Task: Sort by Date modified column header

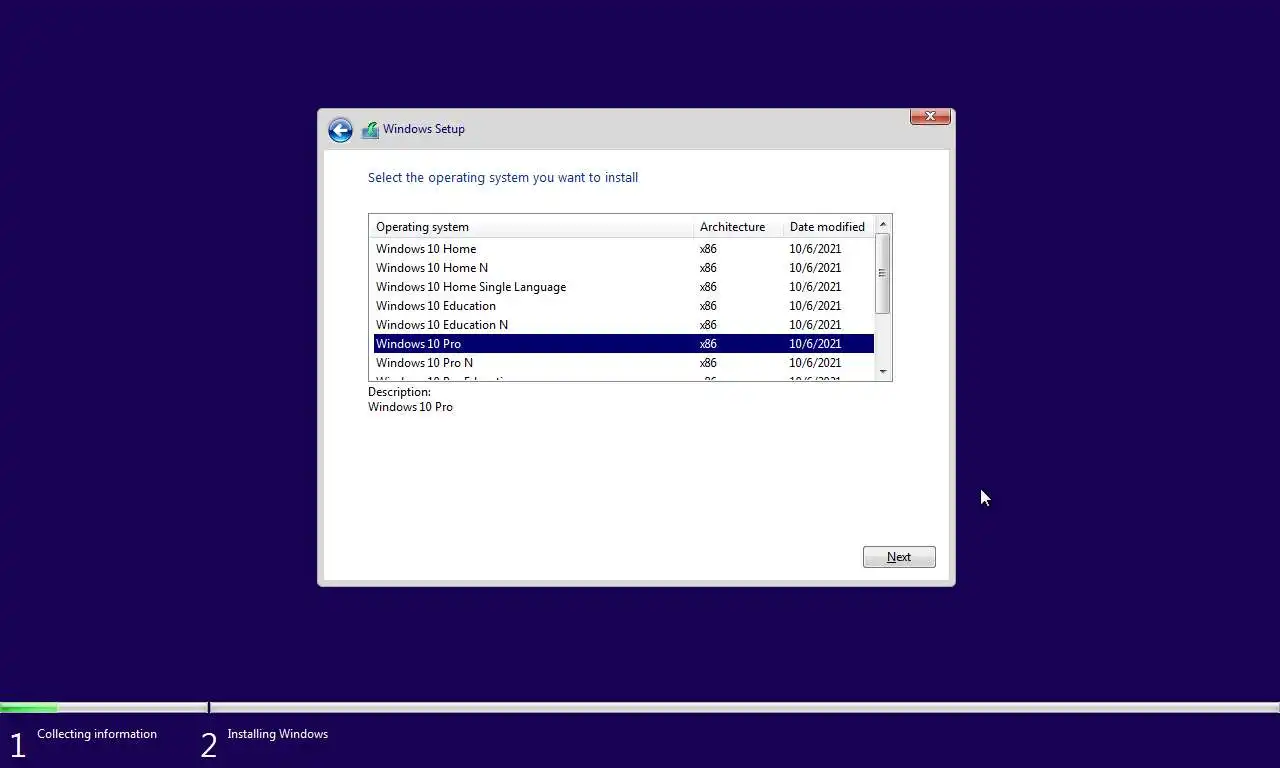Action: pyautogui.click(x=829, y=227)
